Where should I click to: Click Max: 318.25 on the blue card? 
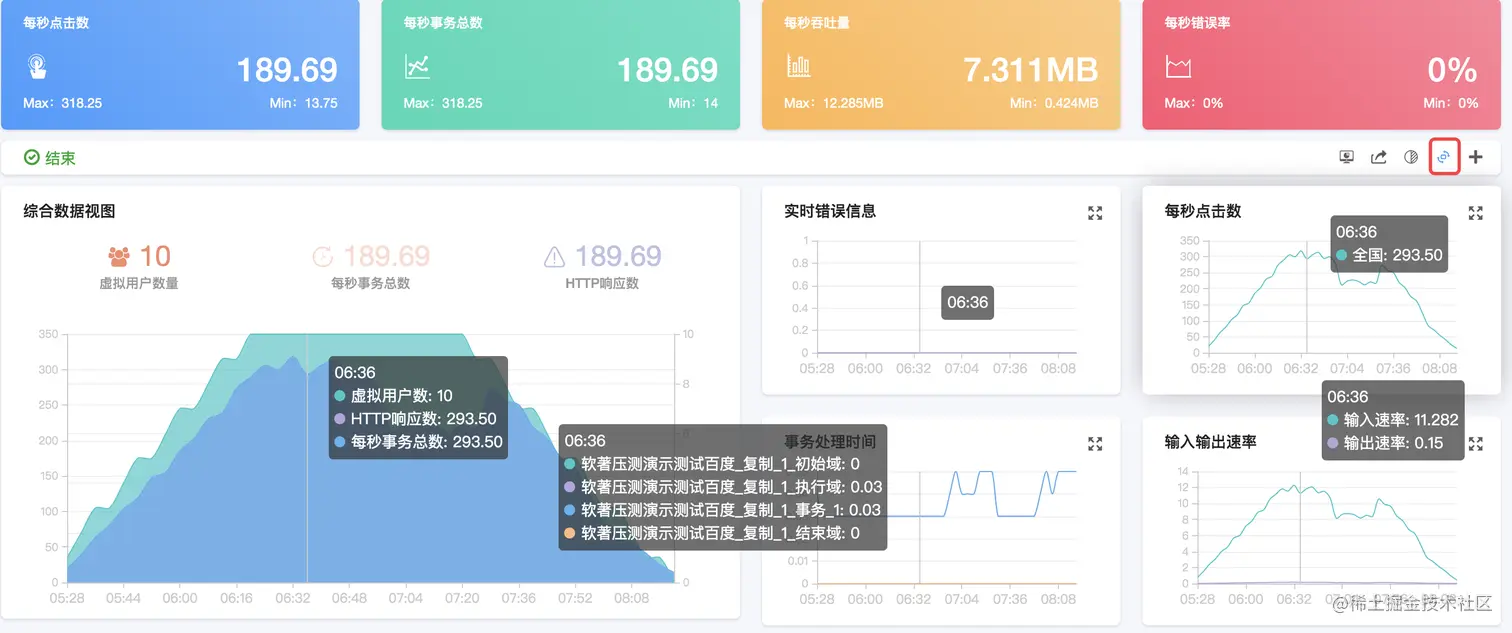coord(63,103)
